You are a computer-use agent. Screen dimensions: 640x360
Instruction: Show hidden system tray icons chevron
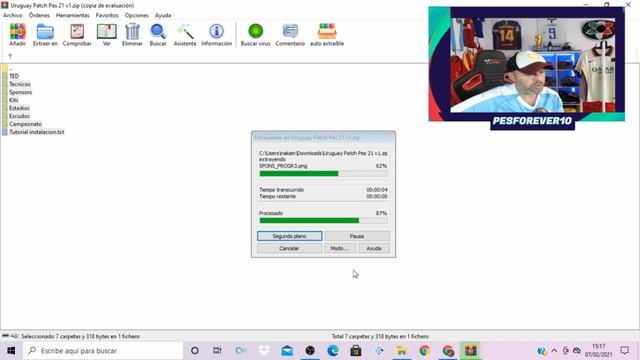pyautogui.click(x=554, y=351)
